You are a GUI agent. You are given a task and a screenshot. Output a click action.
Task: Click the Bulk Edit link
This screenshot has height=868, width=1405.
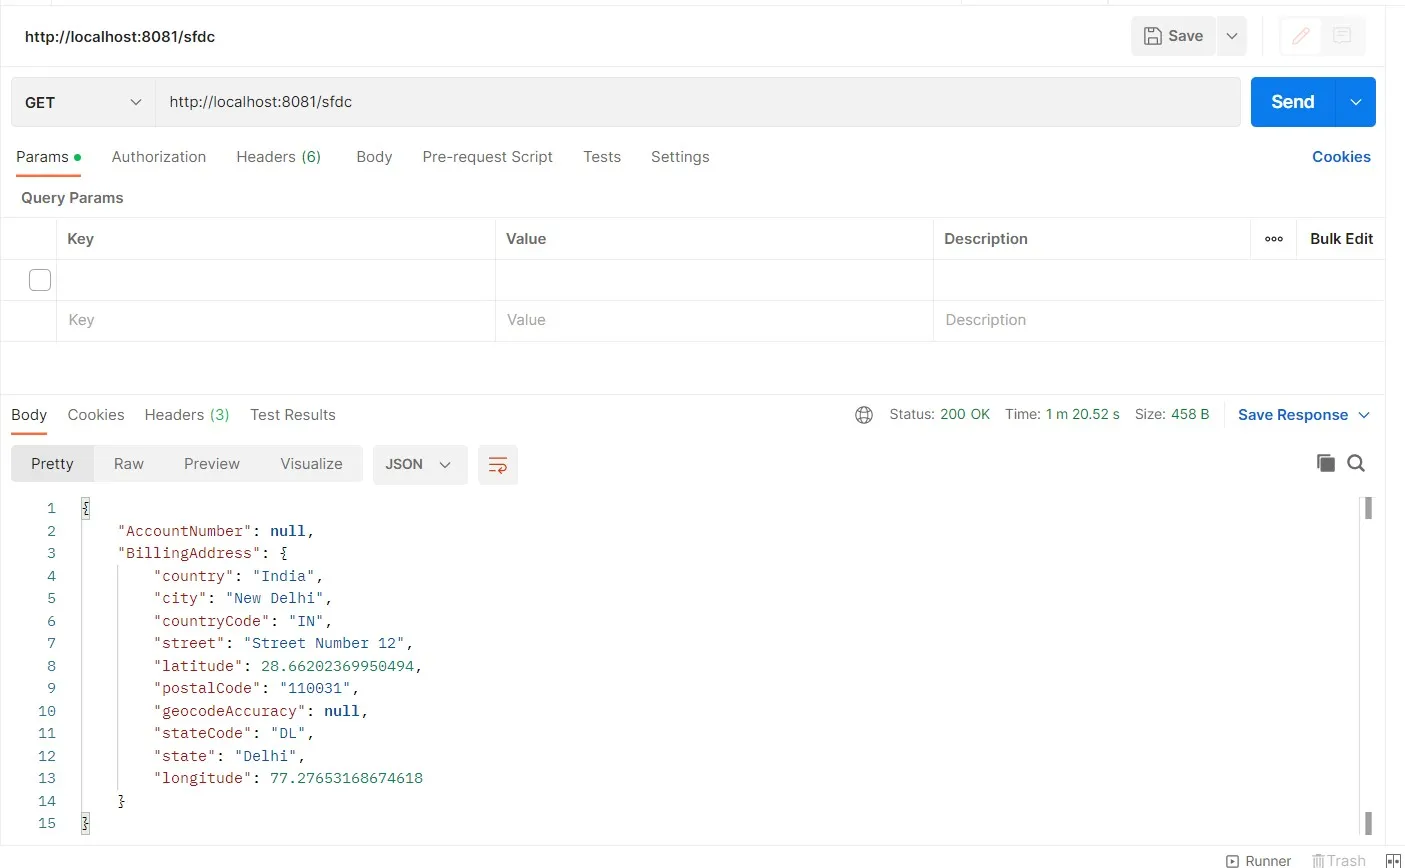coord(1341,239)
